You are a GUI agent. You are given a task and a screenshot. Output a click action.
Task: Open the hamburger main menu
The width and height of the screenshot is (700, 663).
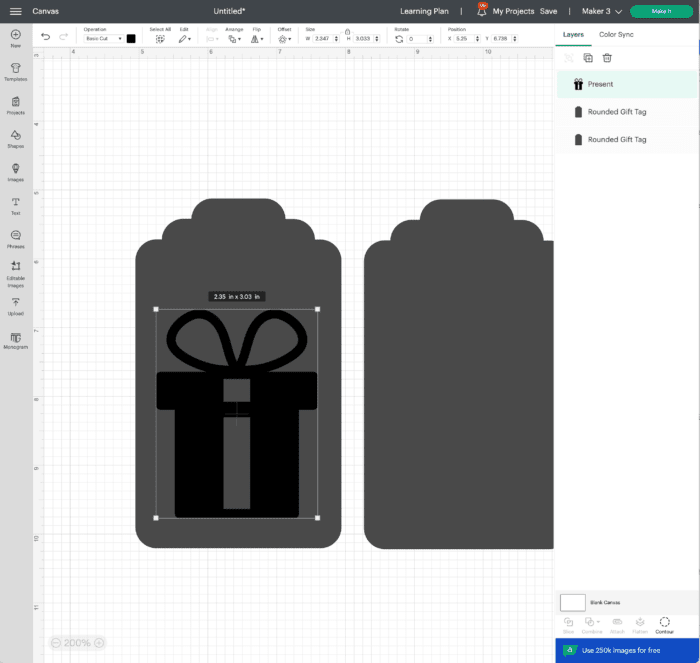tap(15, 11)
